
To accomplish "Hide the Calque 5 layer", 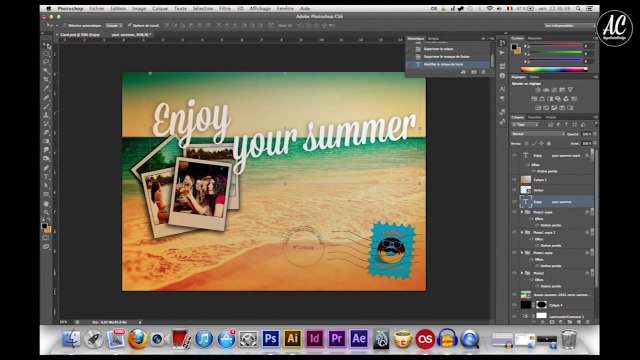I will 514,179.
